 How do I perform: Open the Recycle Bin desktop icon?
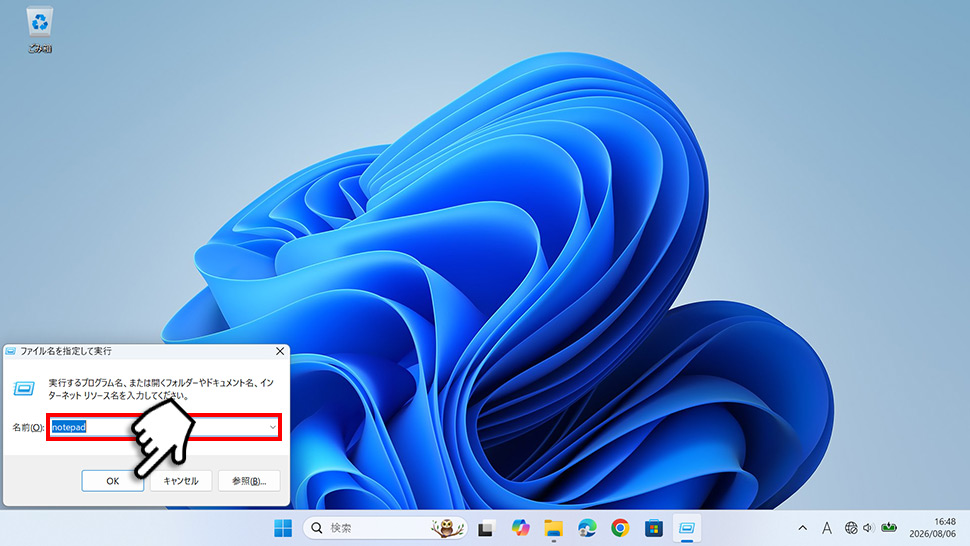tap(40, 30)
